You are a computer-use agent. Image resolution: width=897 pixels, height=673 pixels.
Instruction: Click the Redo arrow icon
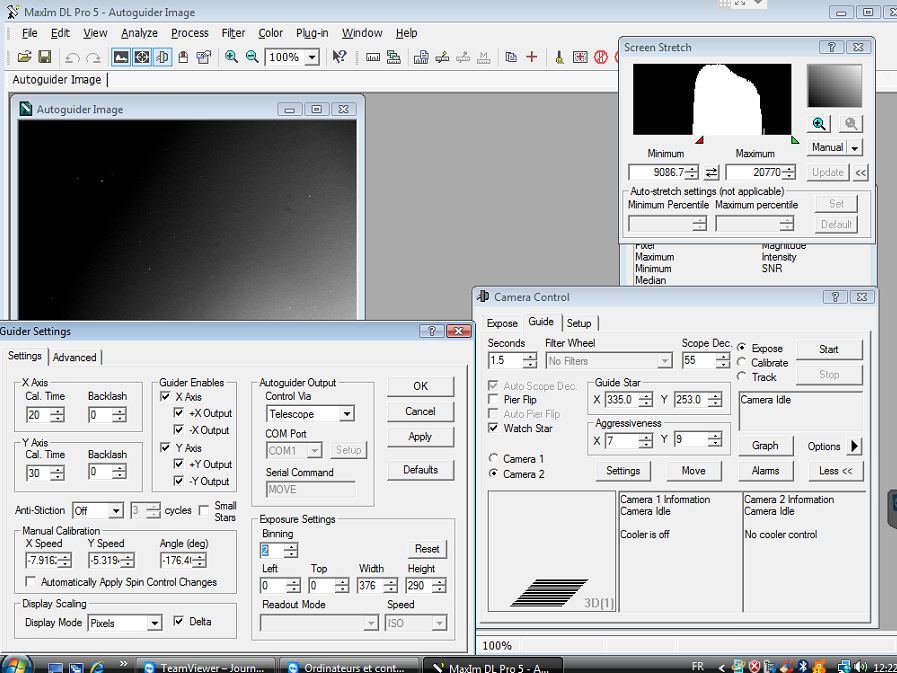tap(93, 57)
